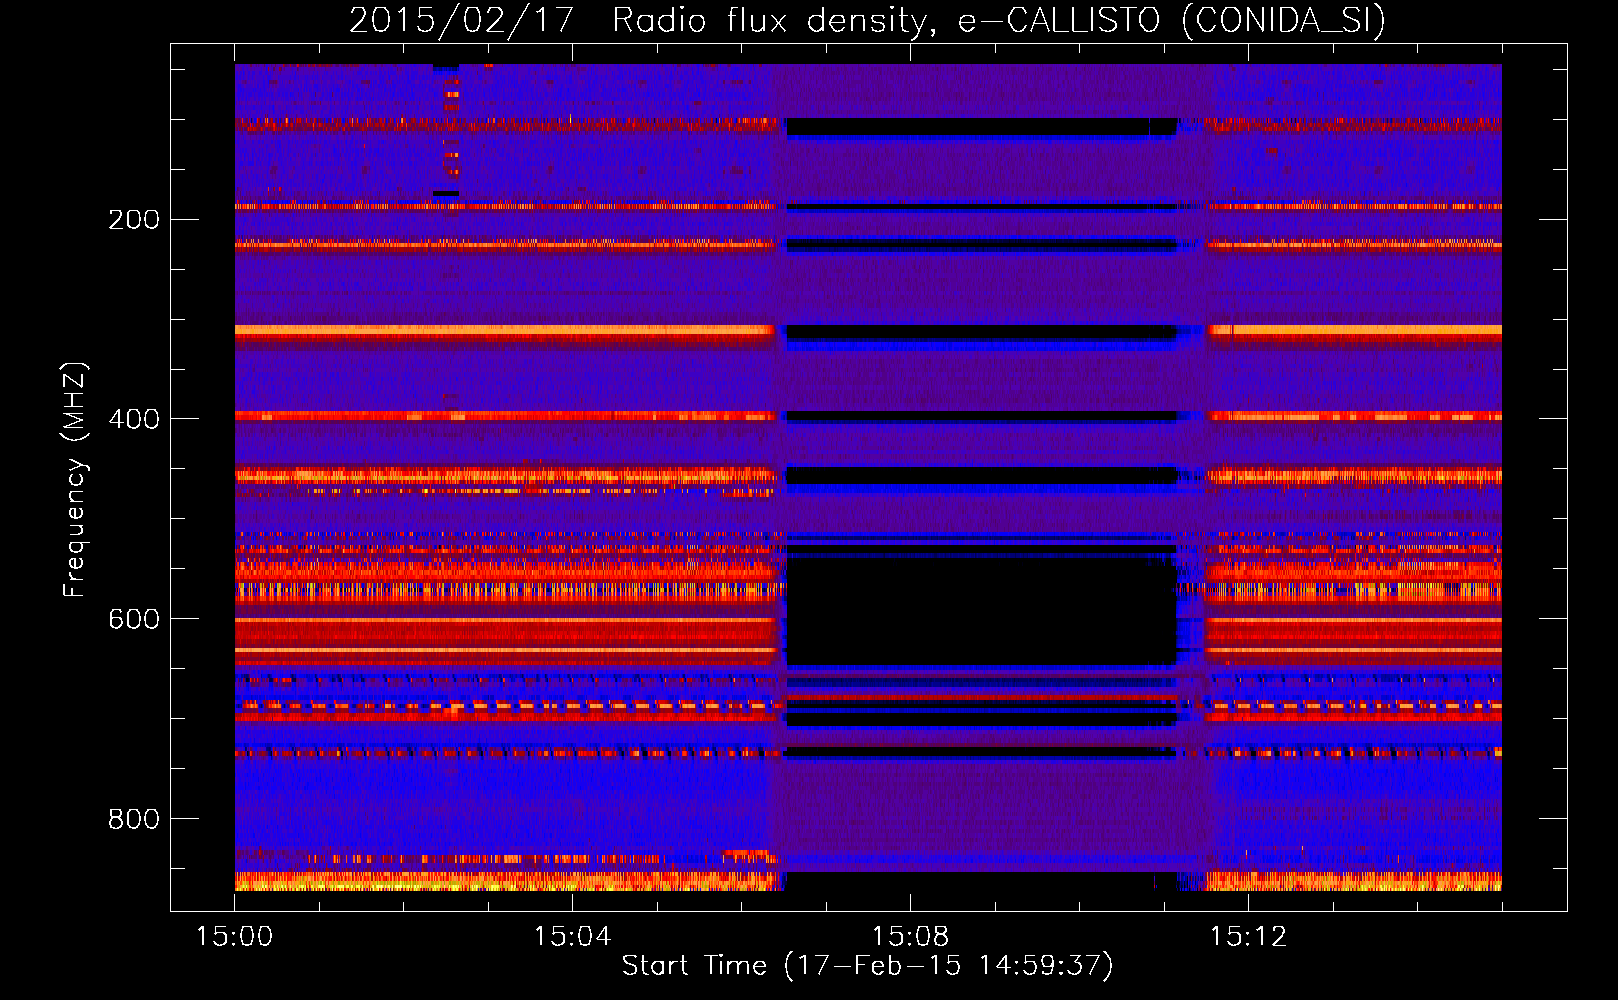
Task: Click the '200' frequency tick label
Action: tap(134, 219)
